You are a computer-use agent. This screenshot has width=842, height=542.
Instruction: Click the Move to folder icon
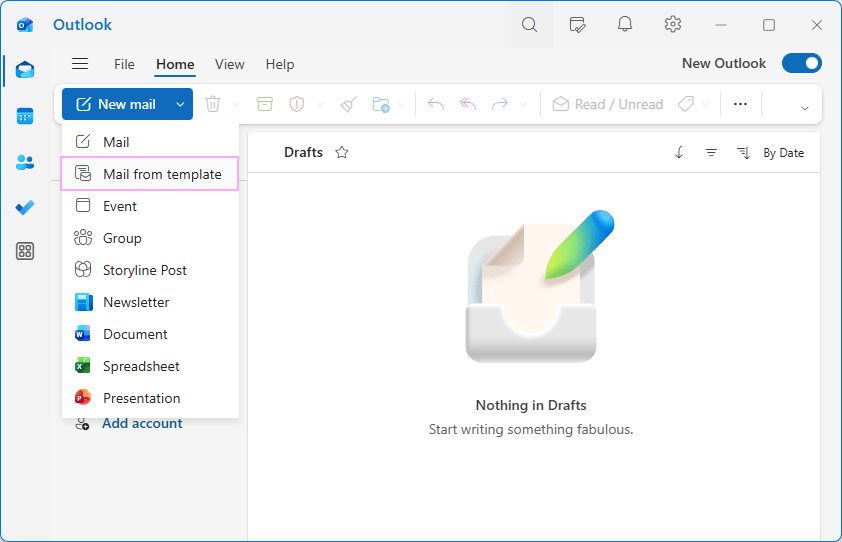point(381,104)
